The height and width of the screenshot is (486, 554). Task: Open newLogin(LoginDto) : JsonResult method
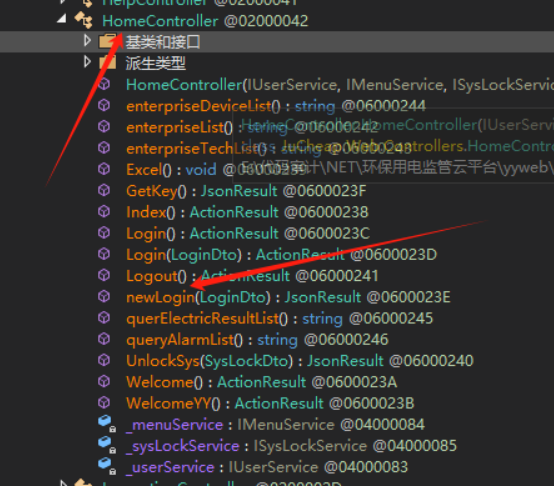click(288, 297)
